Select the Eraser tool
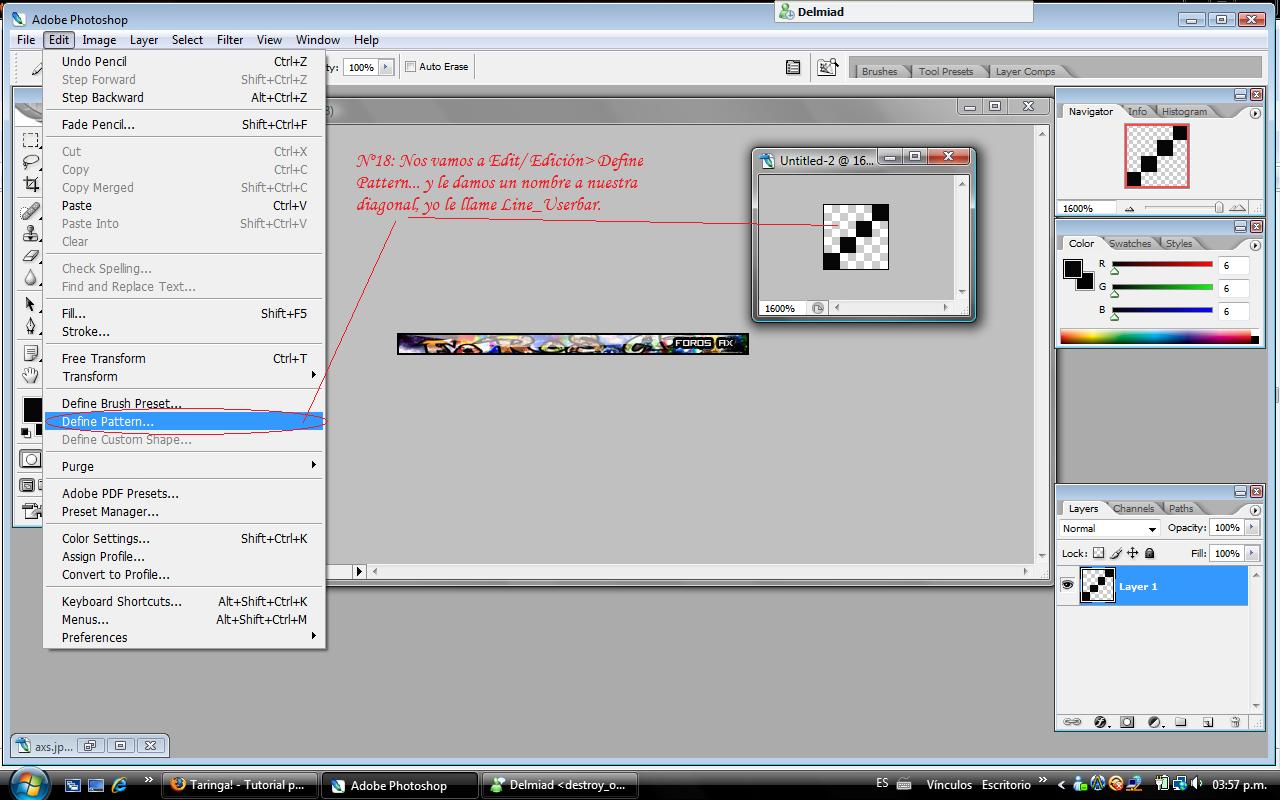1280x800 pixels. (x=30, y=256)
